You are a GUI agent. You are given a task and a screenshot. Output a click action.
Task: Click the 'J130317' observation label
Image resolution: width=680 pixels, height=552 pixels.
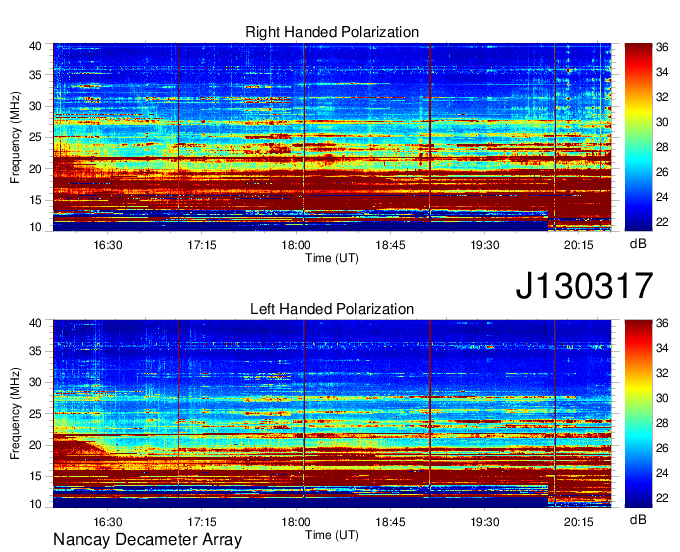[x=584, y=286]
